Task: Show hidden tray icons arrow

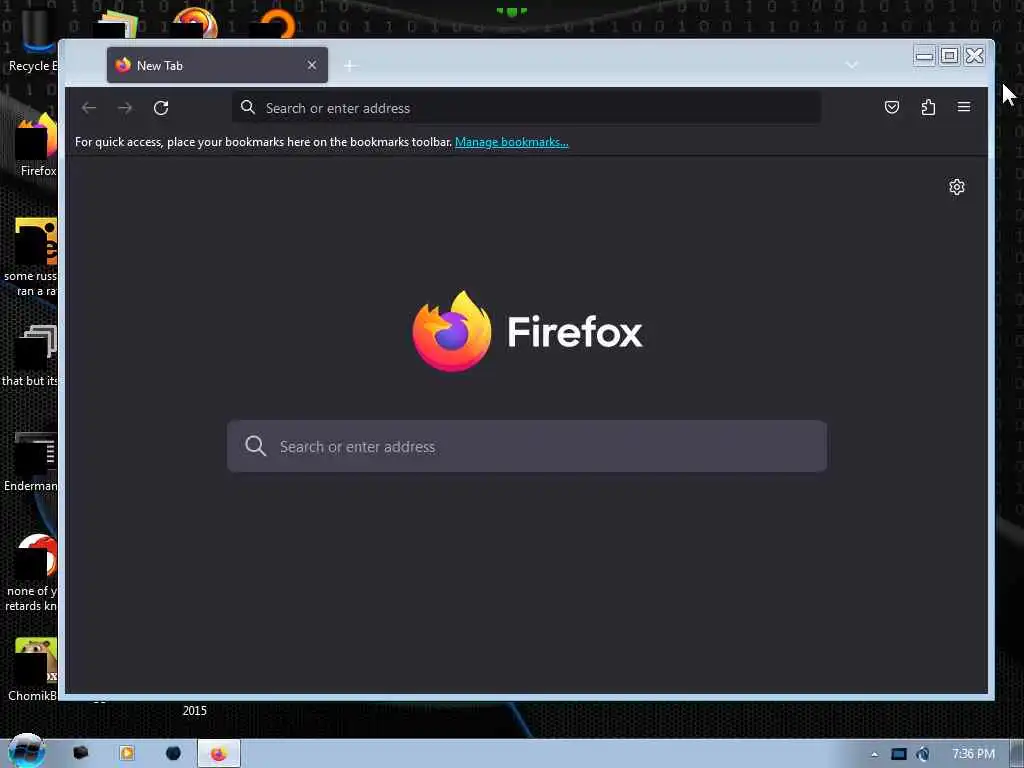Action: (874, 754)
